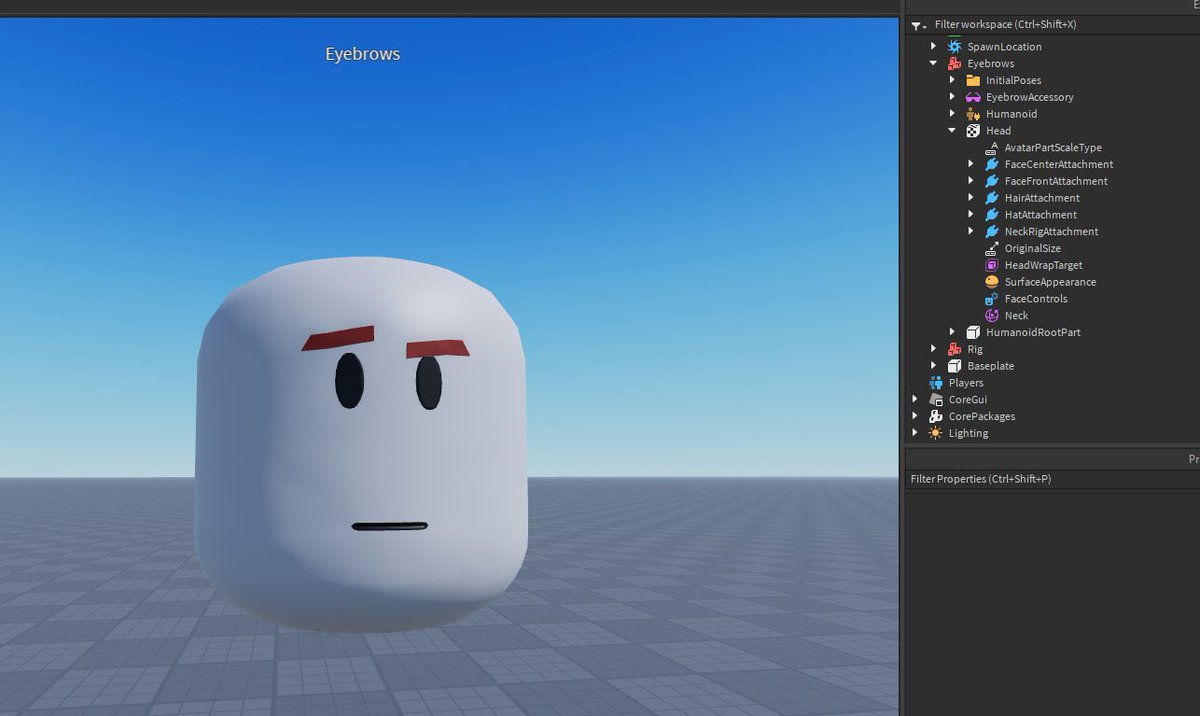This screenshot has height=716, width=1200.
Task: Expand the EyebrowAccessory node
Action: [953, 98]
